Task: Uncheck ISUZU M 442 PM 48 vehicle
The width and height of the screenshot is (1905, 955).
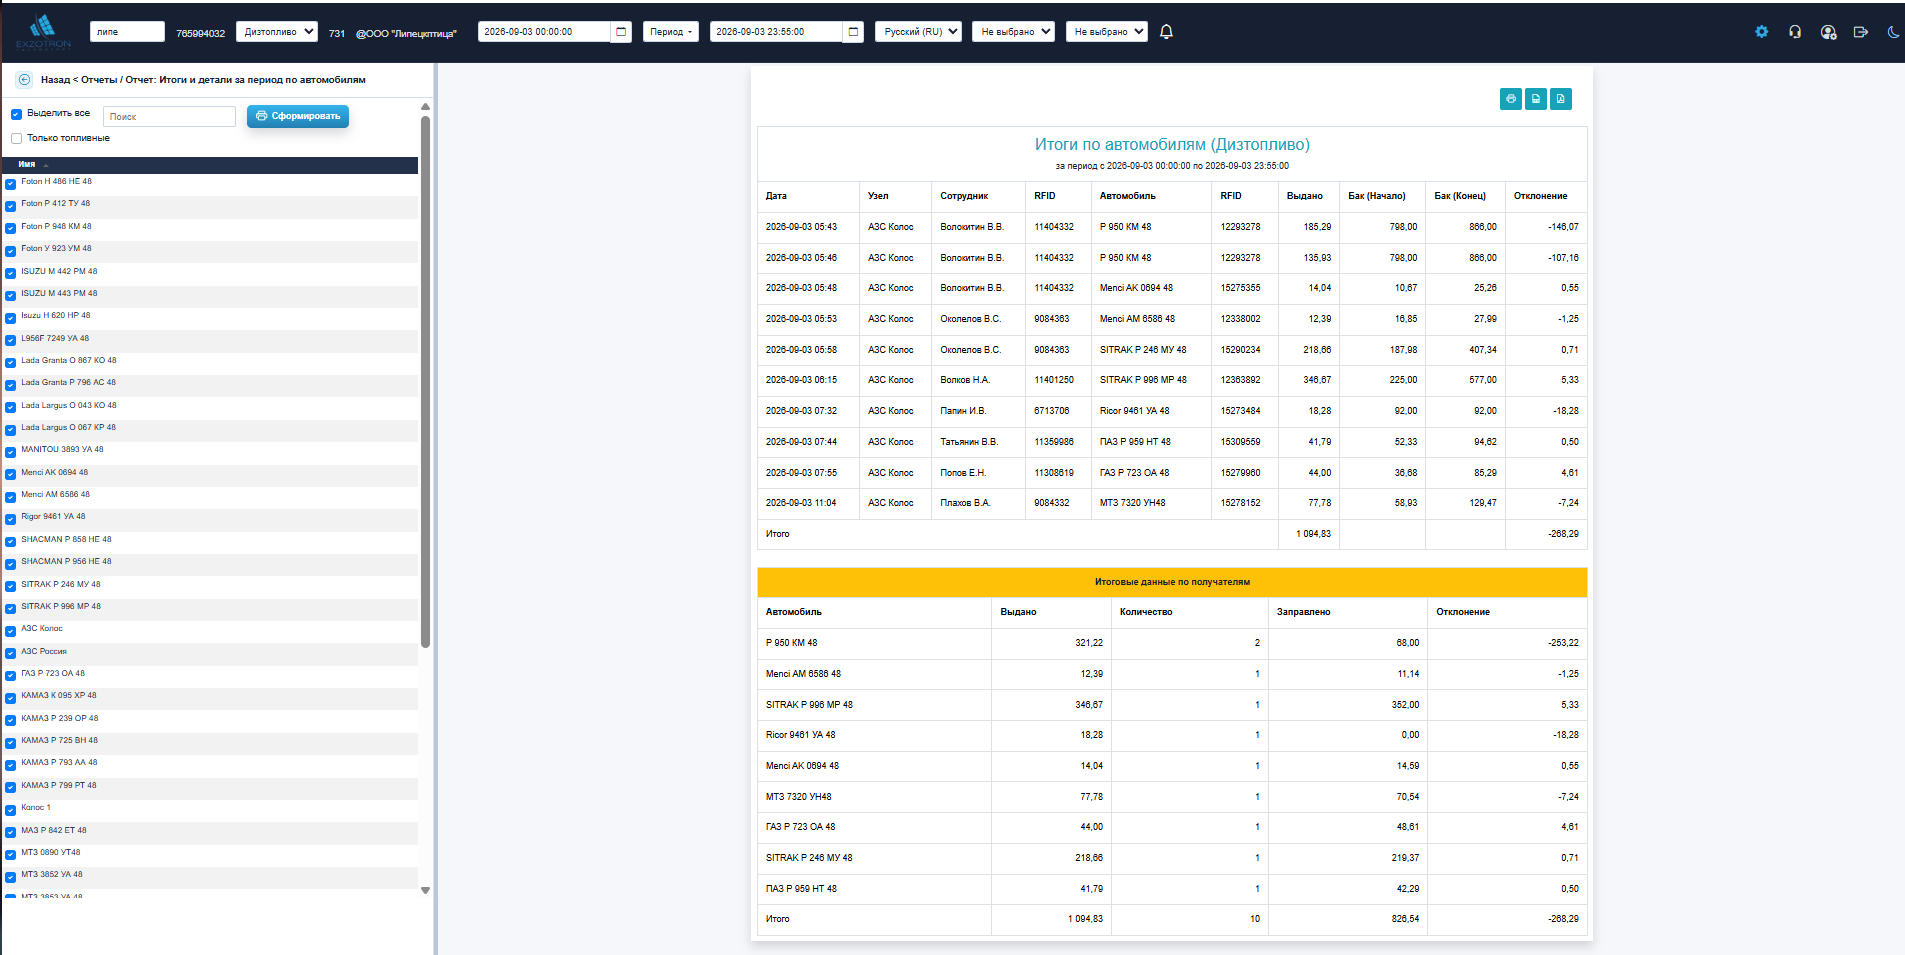Action: pos(11,273)
